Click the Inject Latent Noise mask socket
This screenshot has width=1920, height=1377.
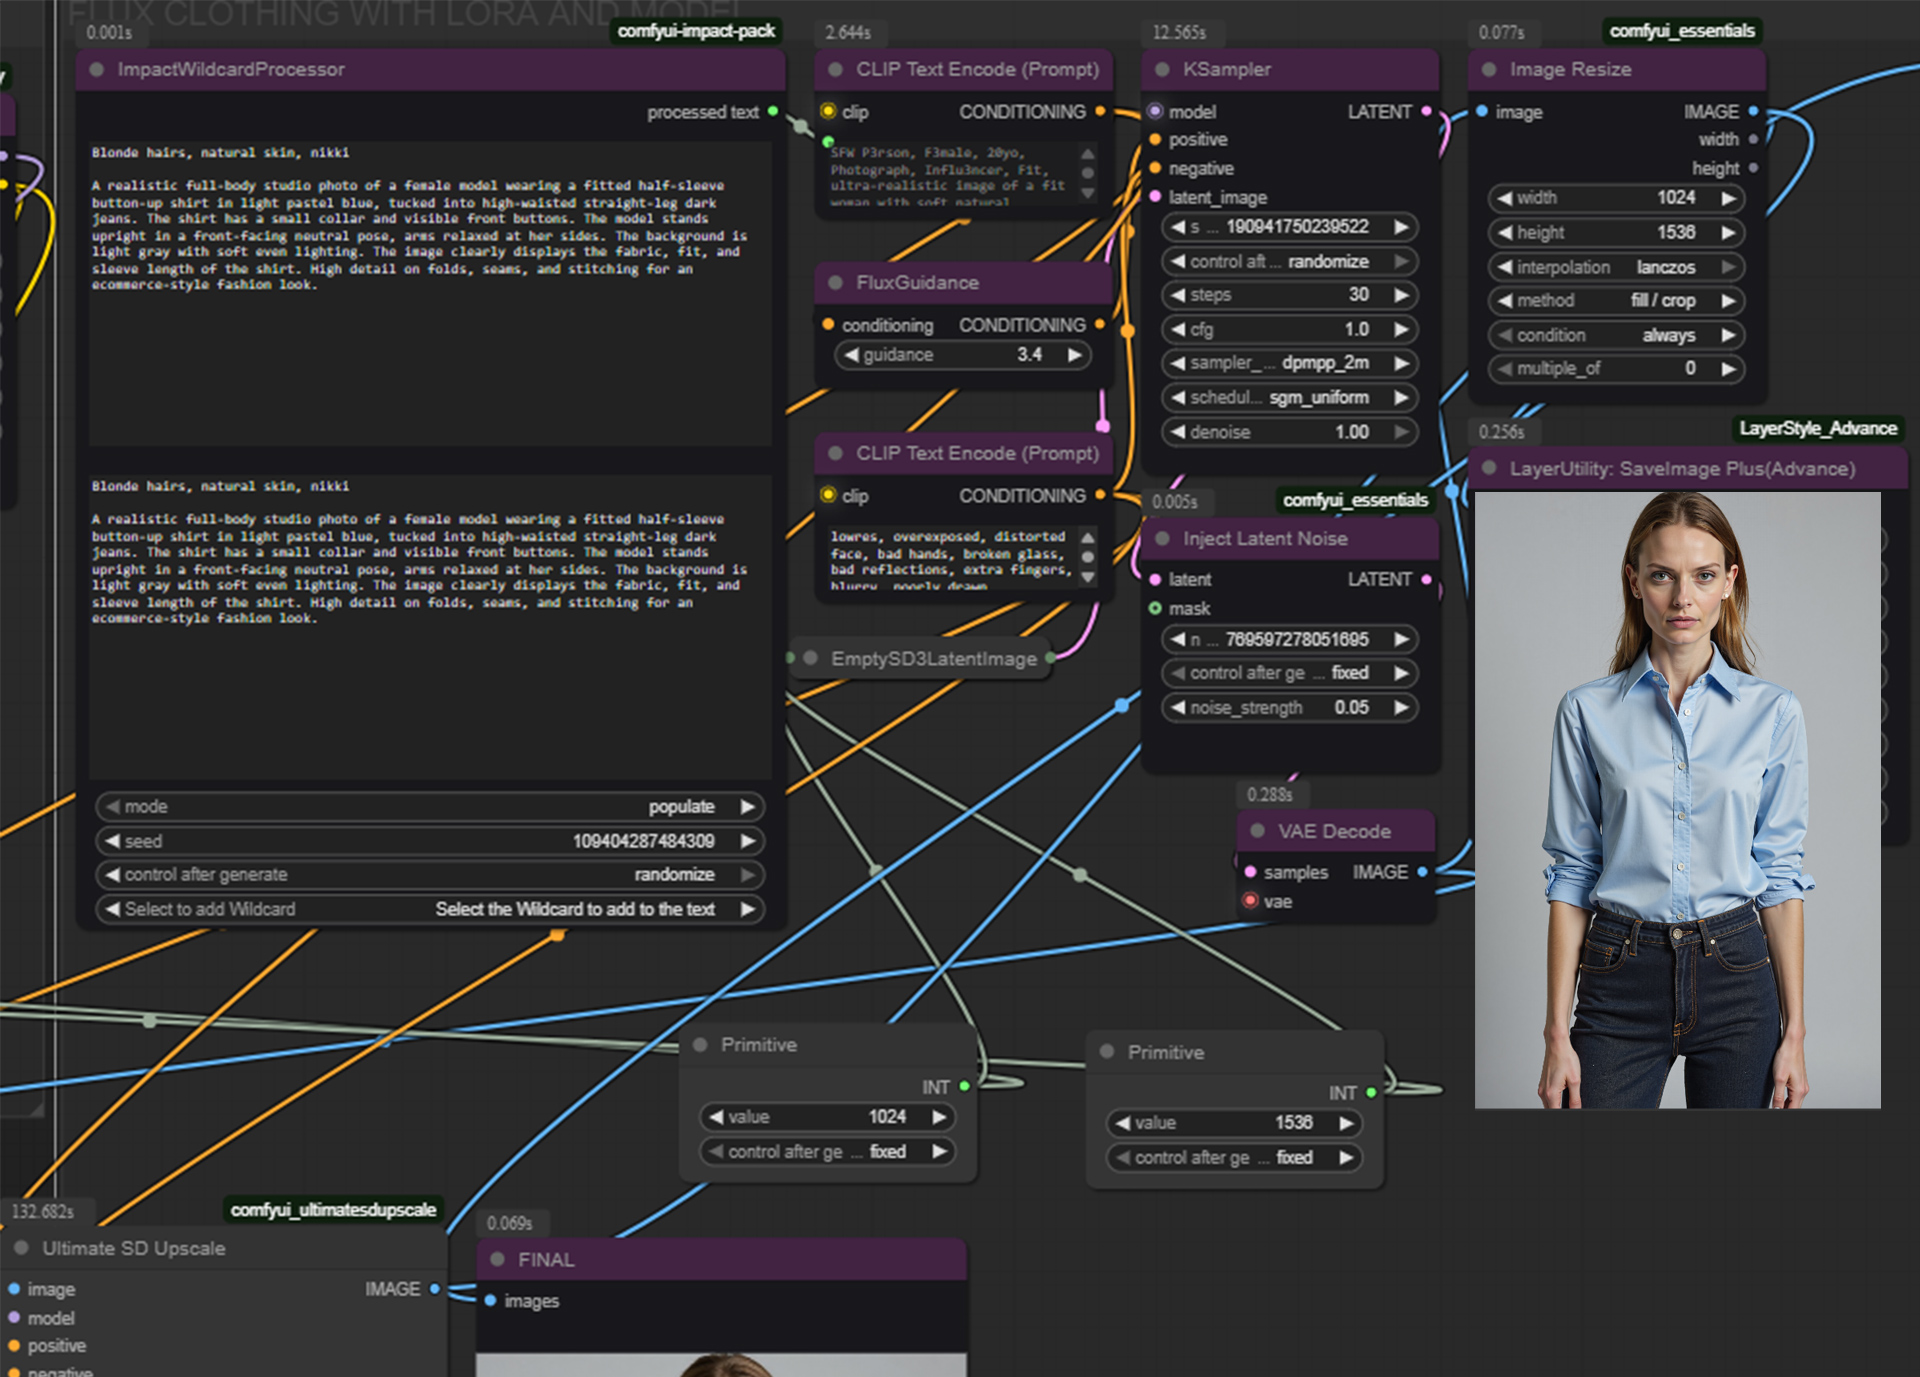click(1155, 608)
